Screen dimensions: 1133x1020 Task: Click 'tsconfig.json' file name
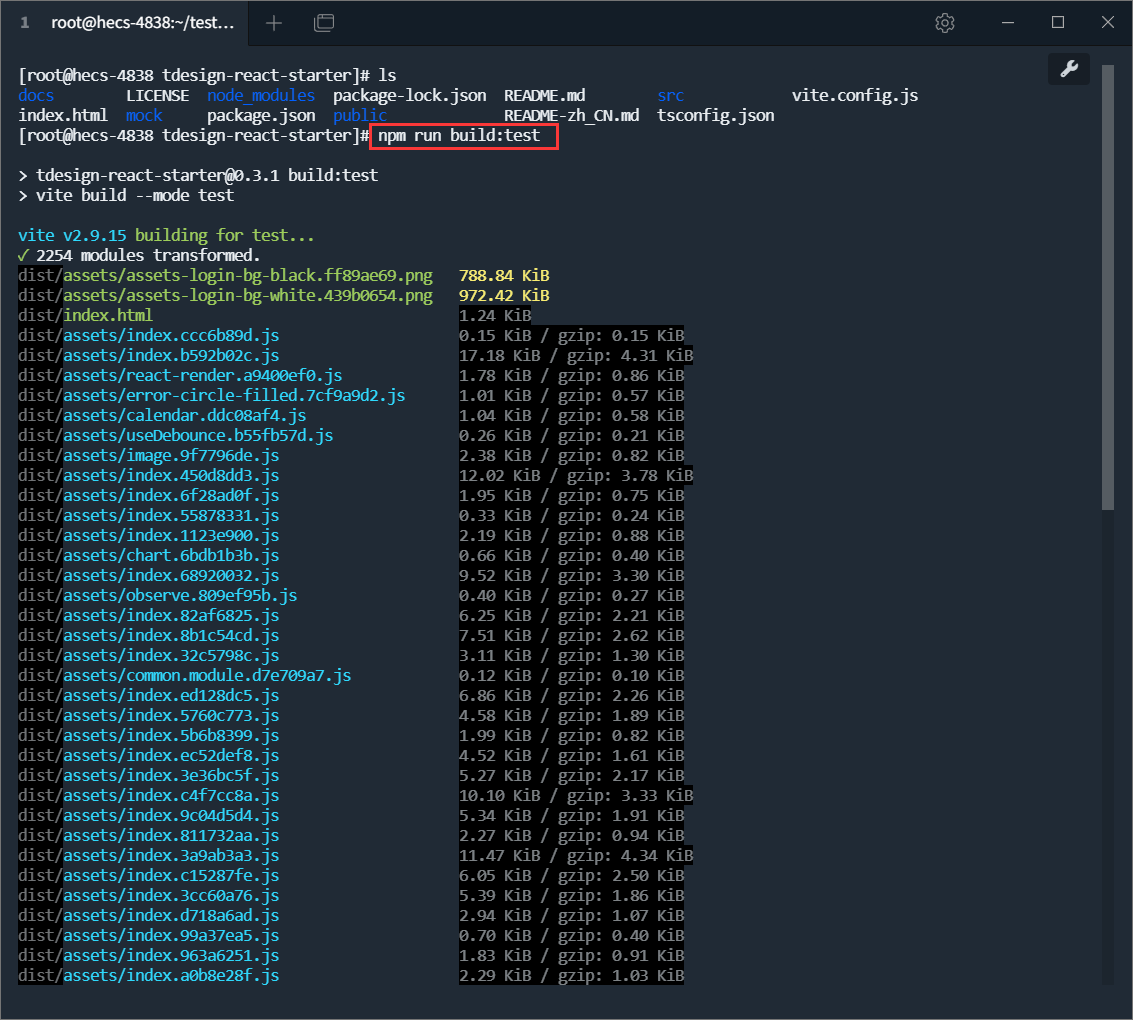pos(715,116)
